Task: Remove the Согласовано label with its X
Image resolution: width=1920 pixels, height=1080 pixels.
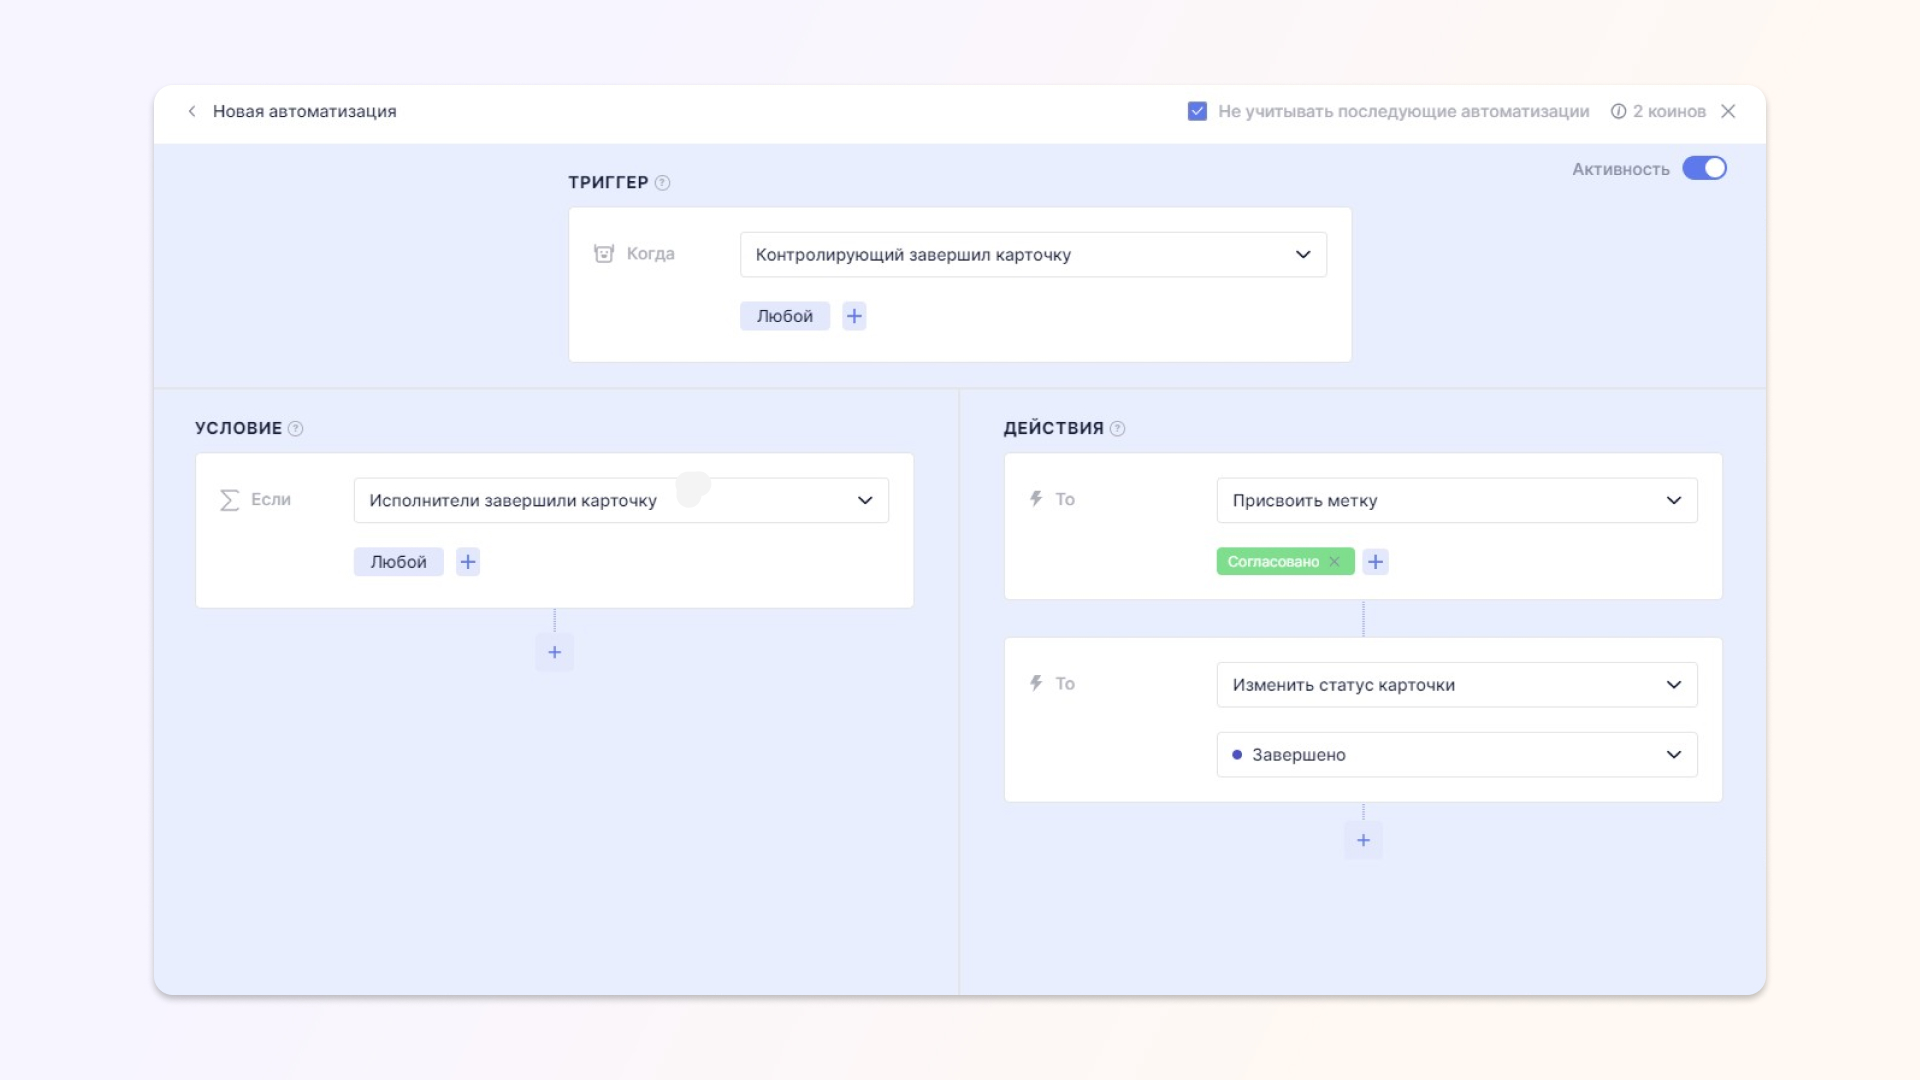Action: [1335, 562]
